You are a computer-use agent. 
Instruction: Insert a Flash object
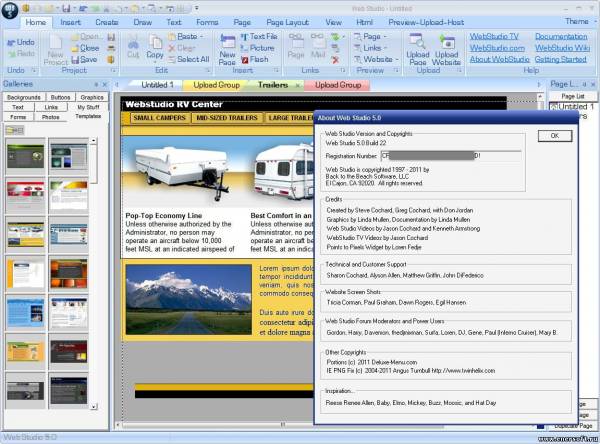255,60
